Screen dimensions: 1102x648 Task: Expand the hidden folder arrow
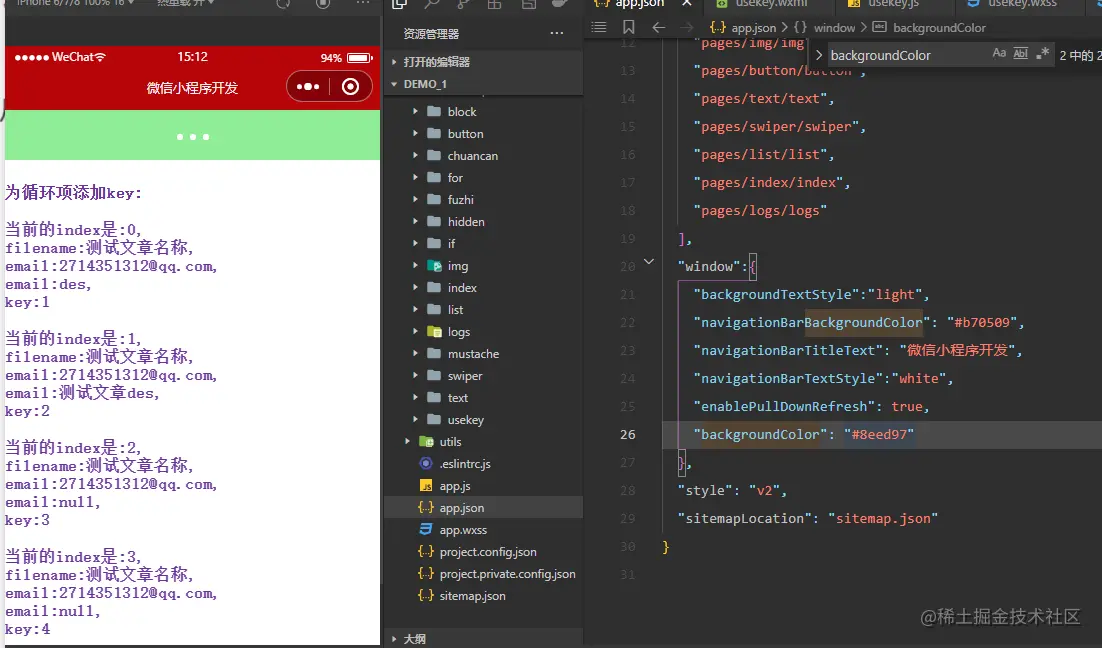click(x=415, y=221)
